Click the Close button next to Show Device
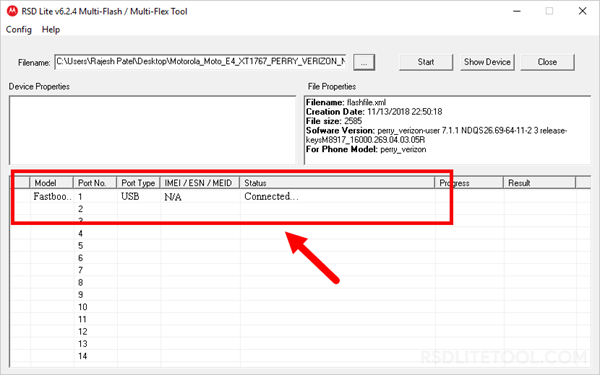 (x=547, y=62)
